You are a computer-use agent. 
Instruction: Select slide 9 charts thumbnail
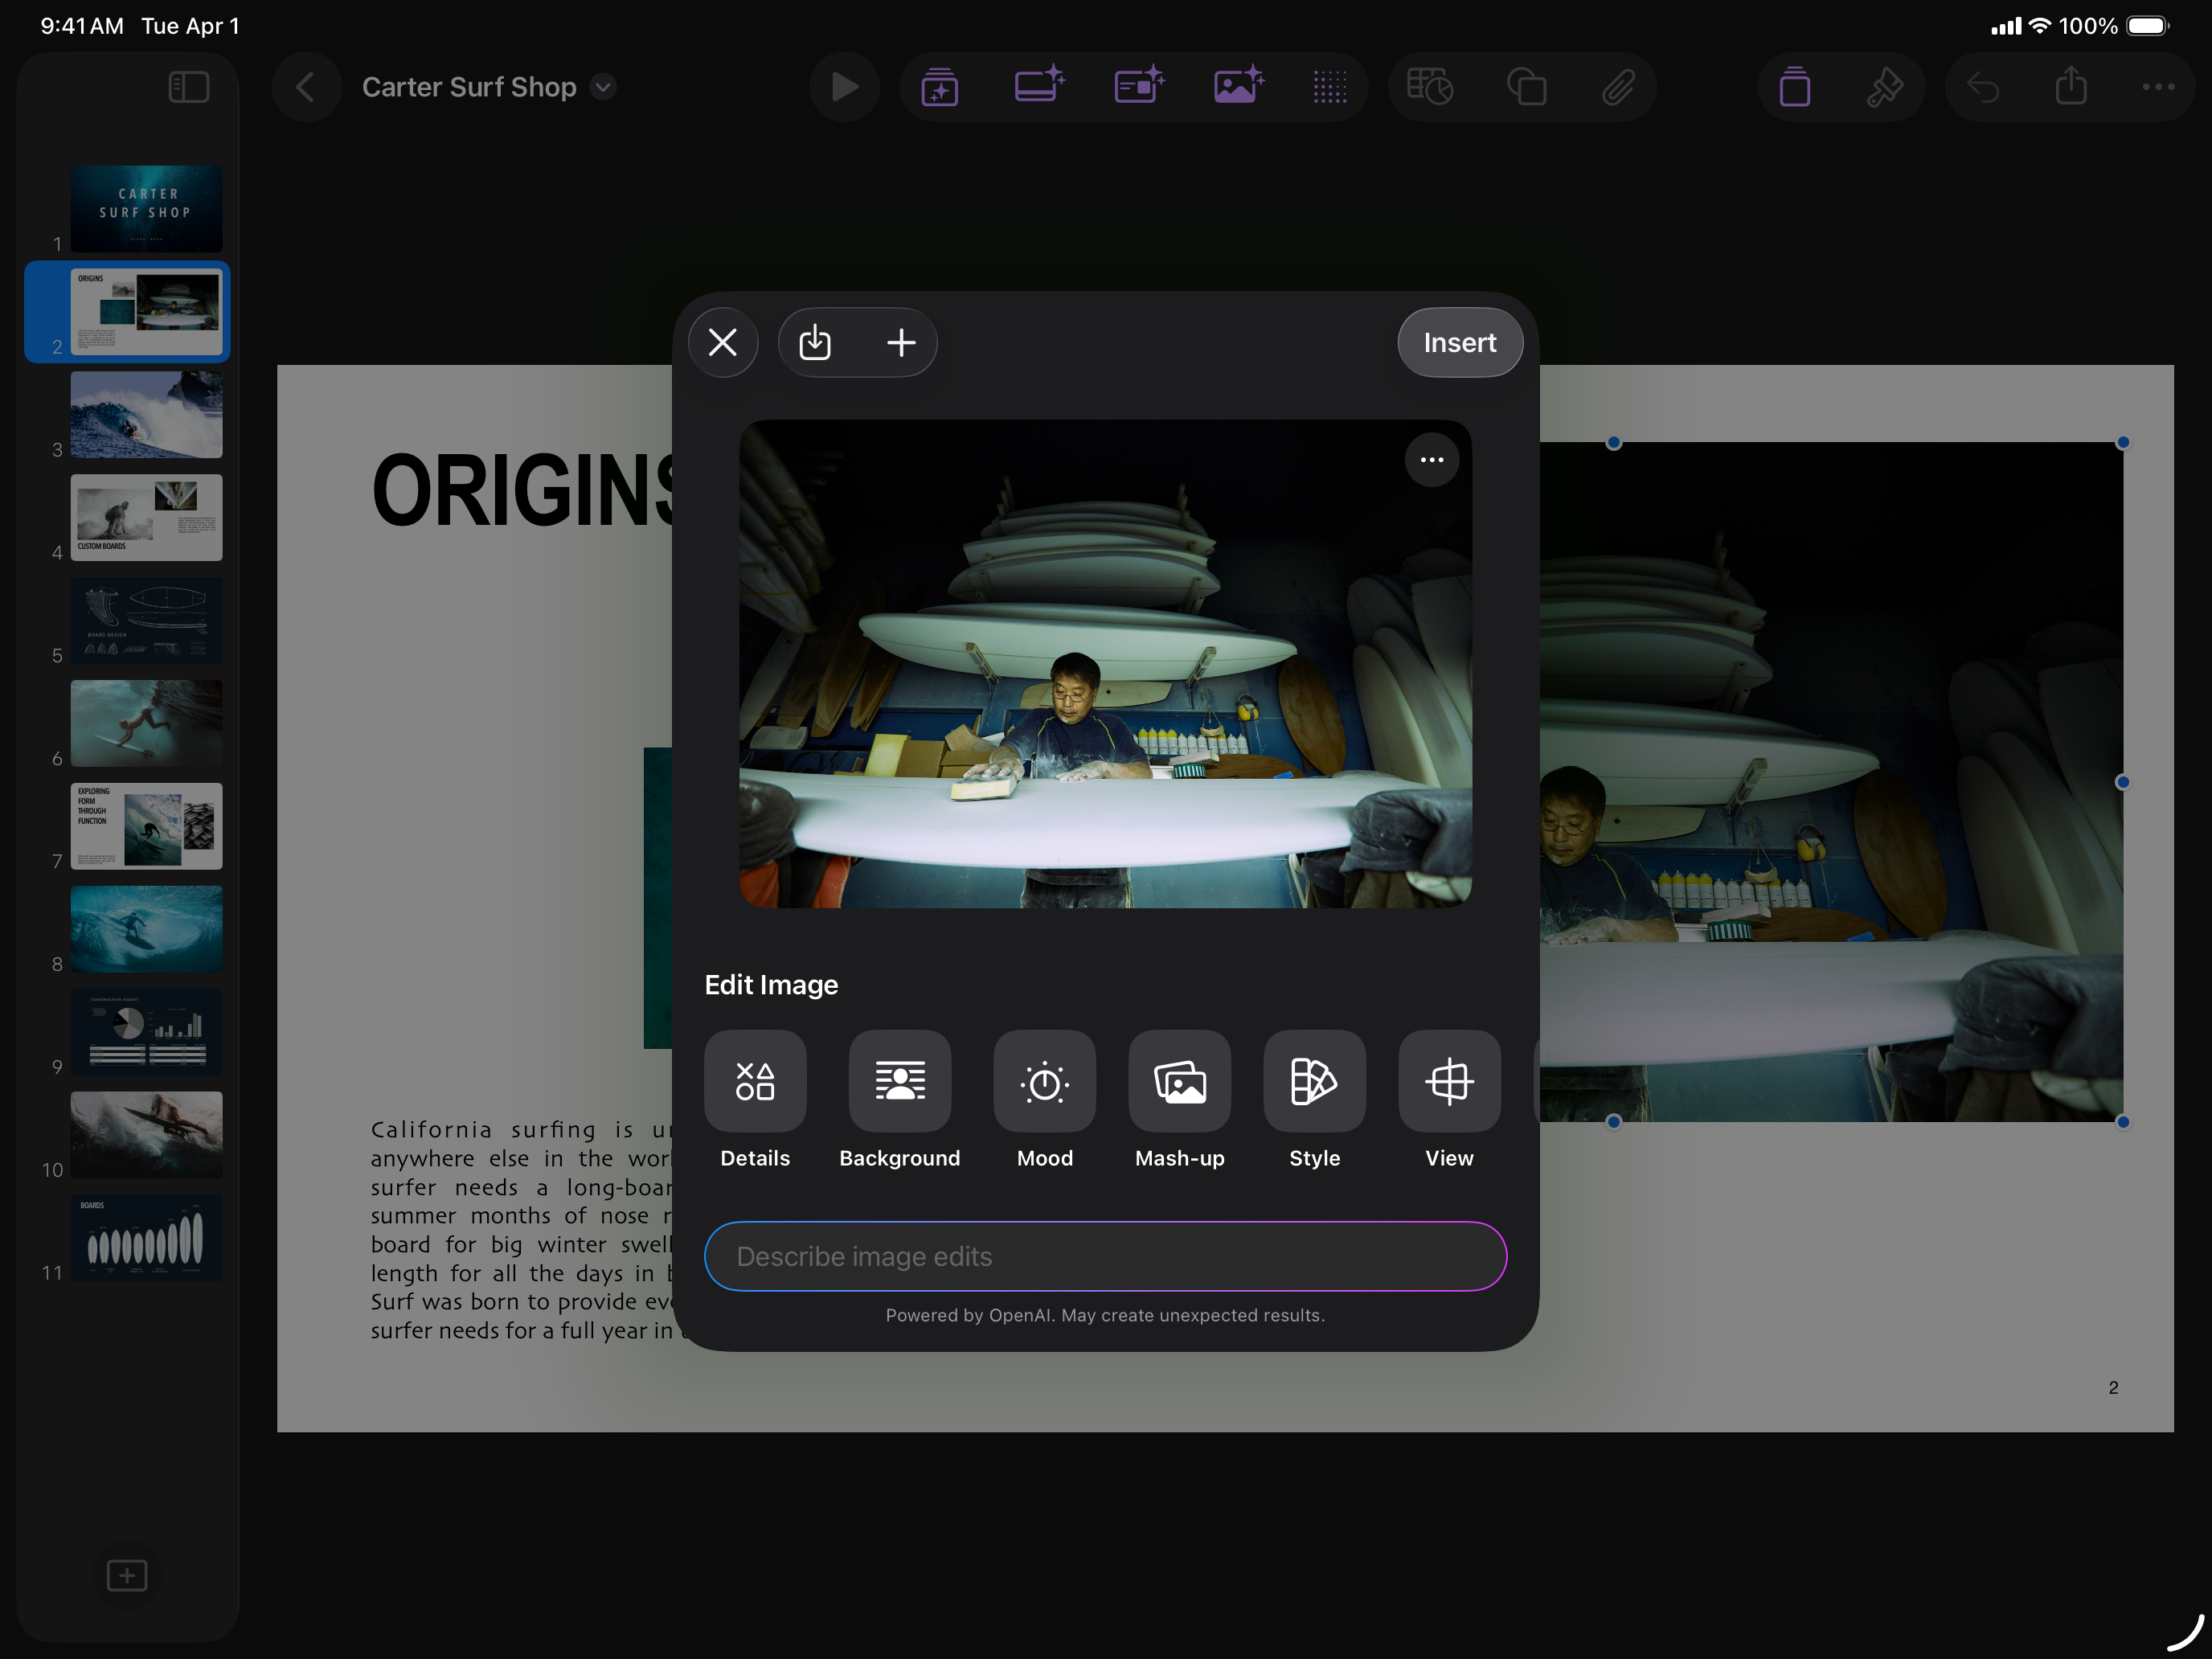[147, 1031]
